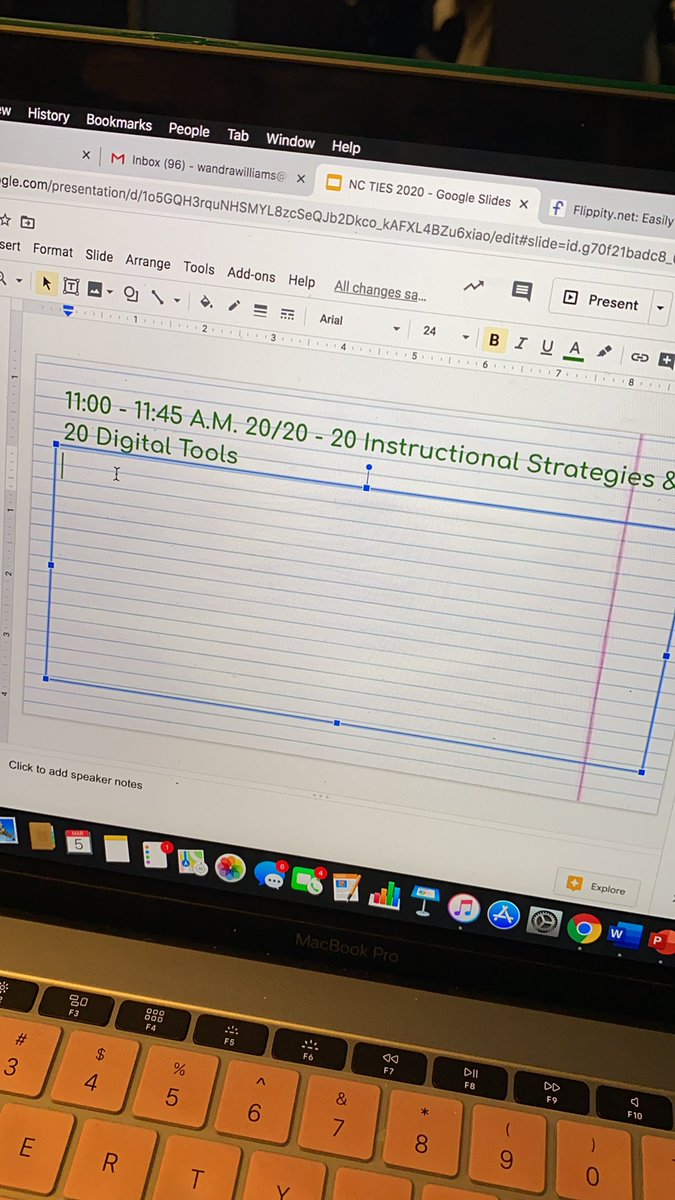
Task: Add a comment with the plus icon
Action: coord(666,360)
